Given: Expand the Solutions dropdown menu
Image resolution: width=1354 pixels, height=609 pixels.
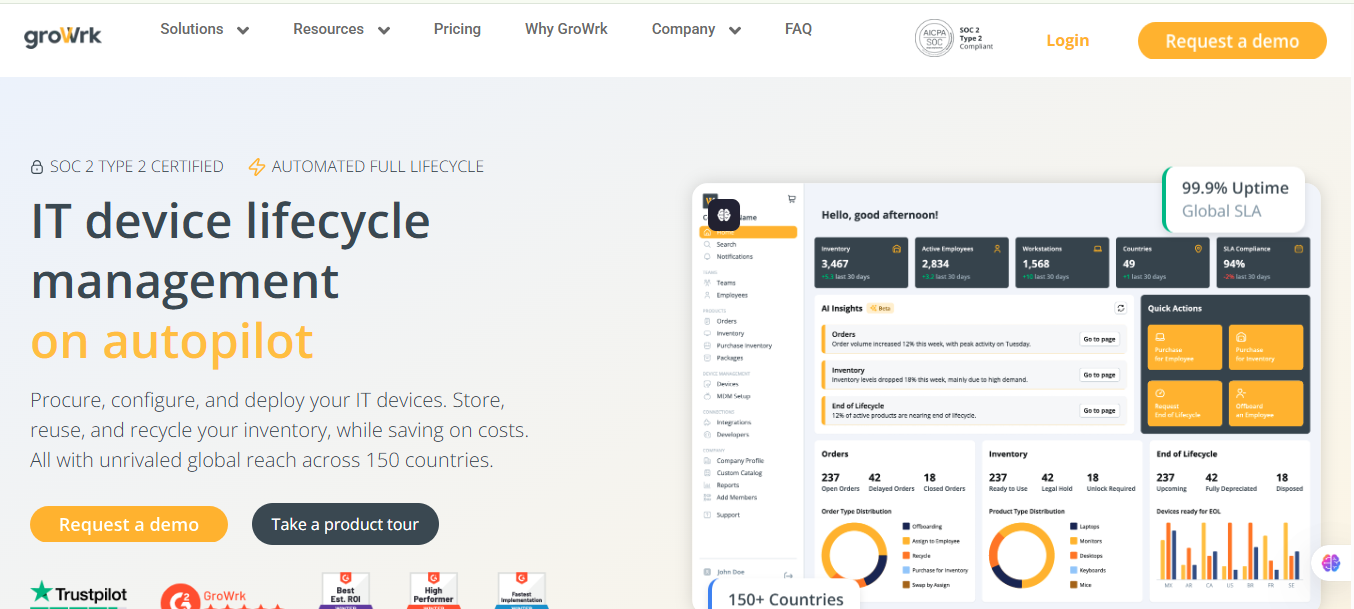Looking at the screenshot, I should pyautogui.click(x=204, y=30).
